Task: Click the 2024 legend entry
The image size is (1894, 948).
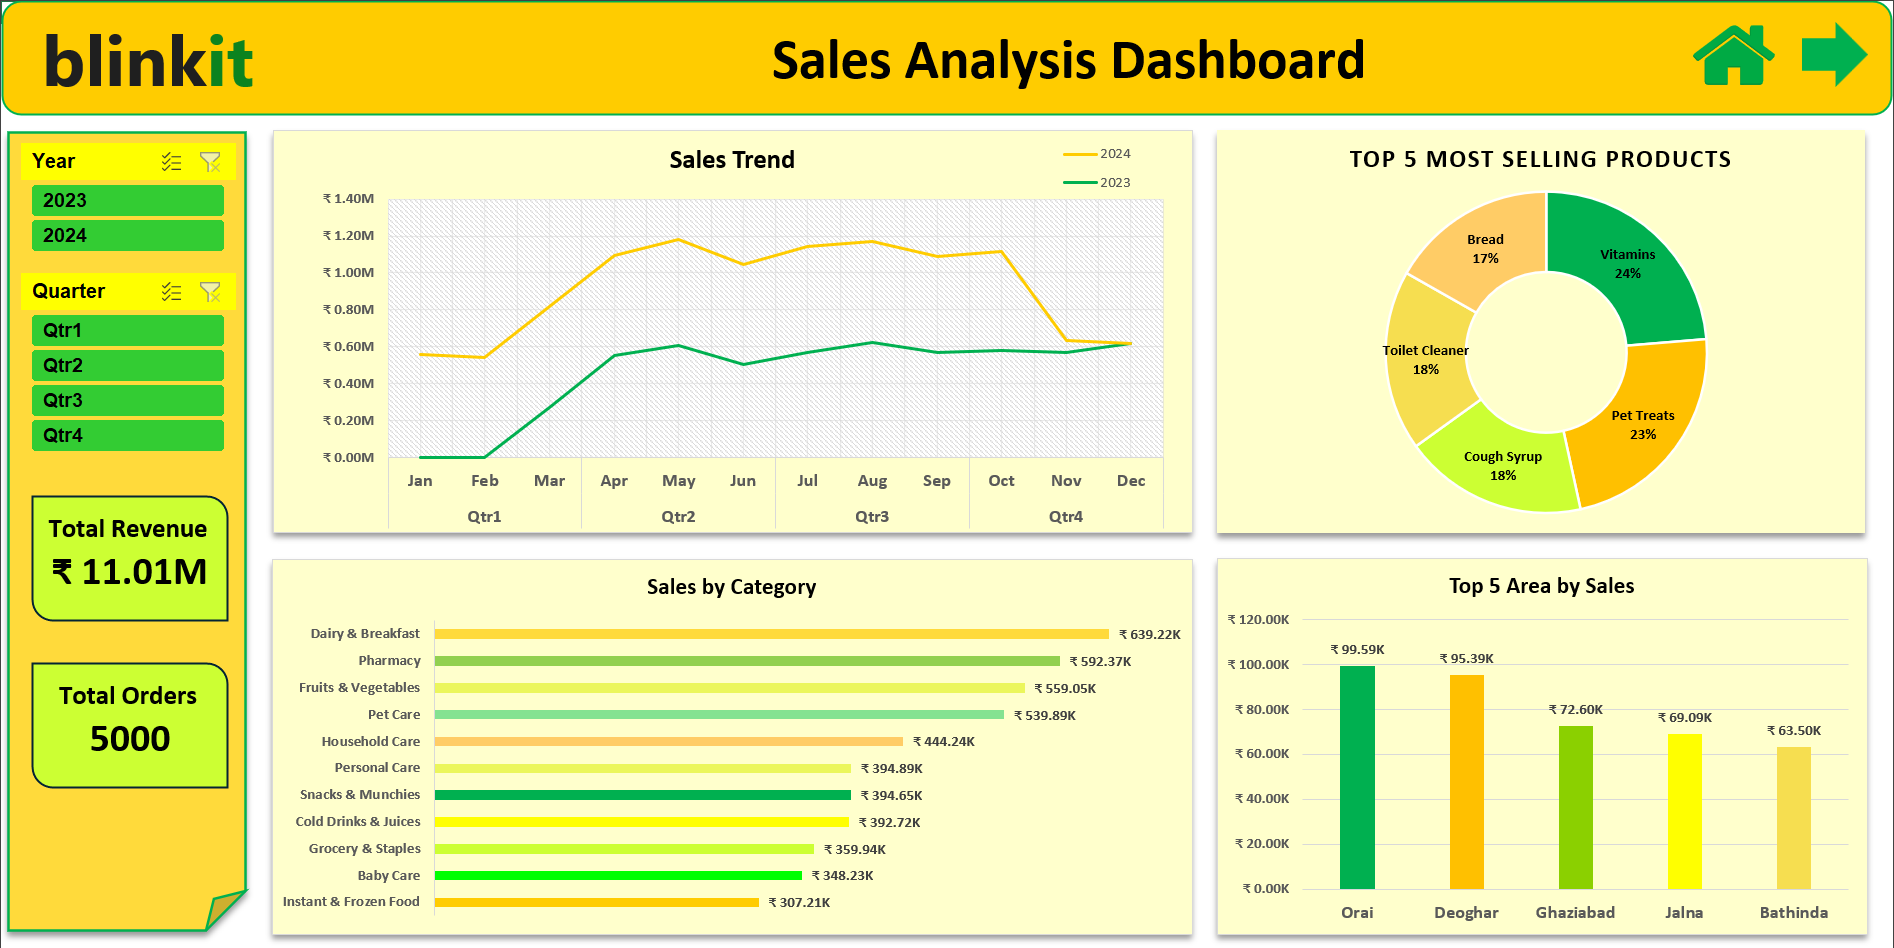Action: (1097, 154)
